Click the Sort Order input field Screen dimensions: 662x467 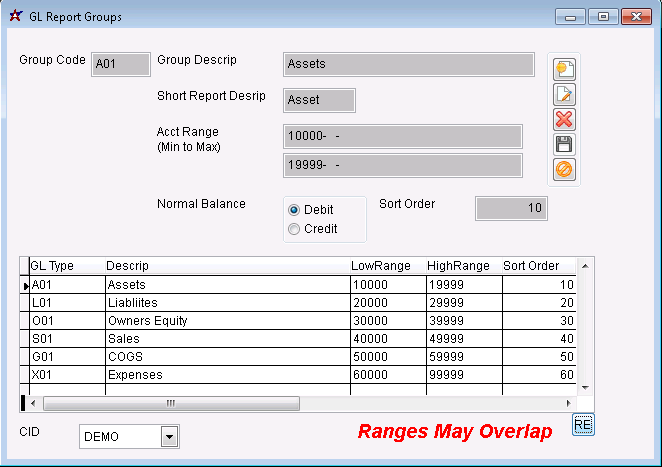point(510,208)
